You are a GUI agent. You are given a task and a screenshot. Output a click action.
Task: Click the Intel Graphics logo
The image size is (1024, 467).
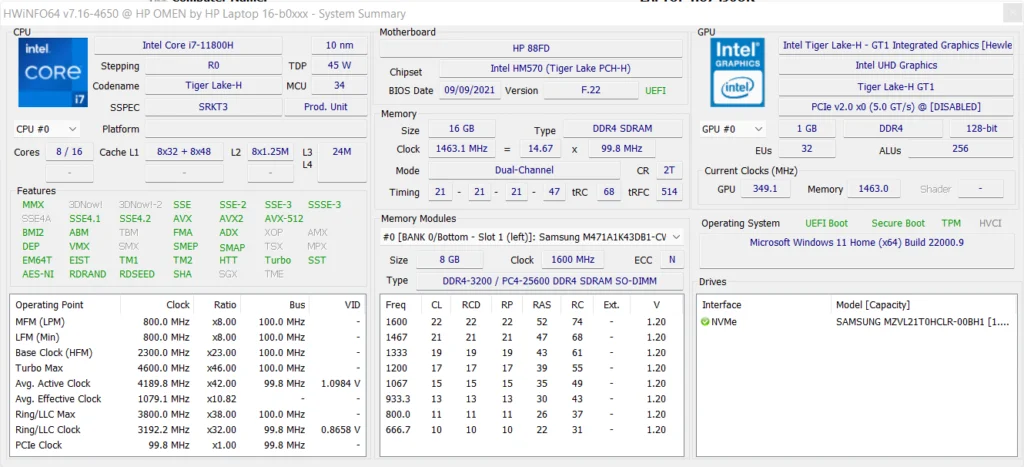point(737,72)
